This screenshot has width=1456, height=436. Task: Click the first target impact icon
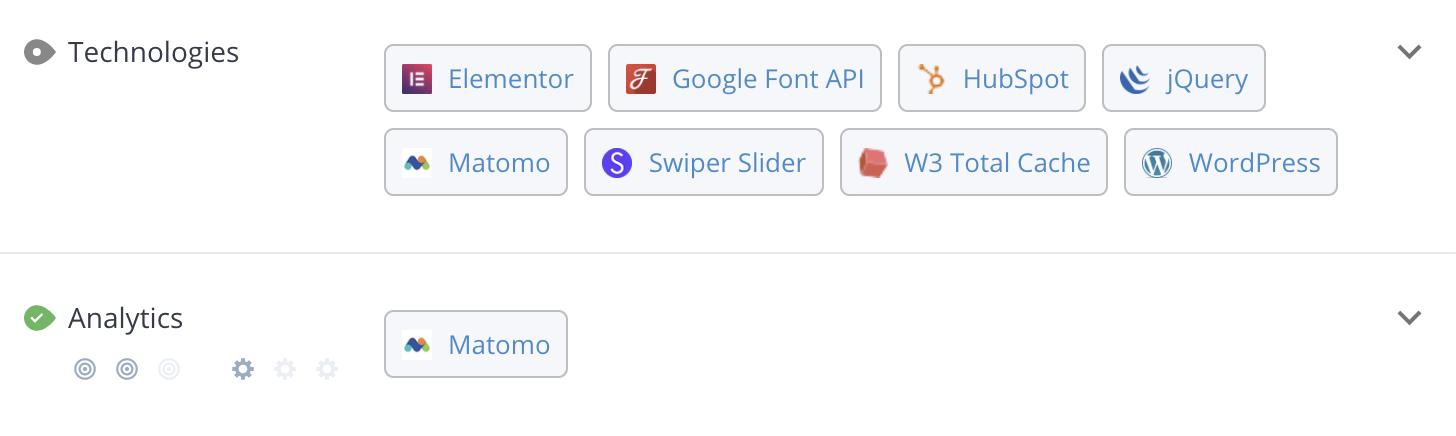[x=85, y=370]
